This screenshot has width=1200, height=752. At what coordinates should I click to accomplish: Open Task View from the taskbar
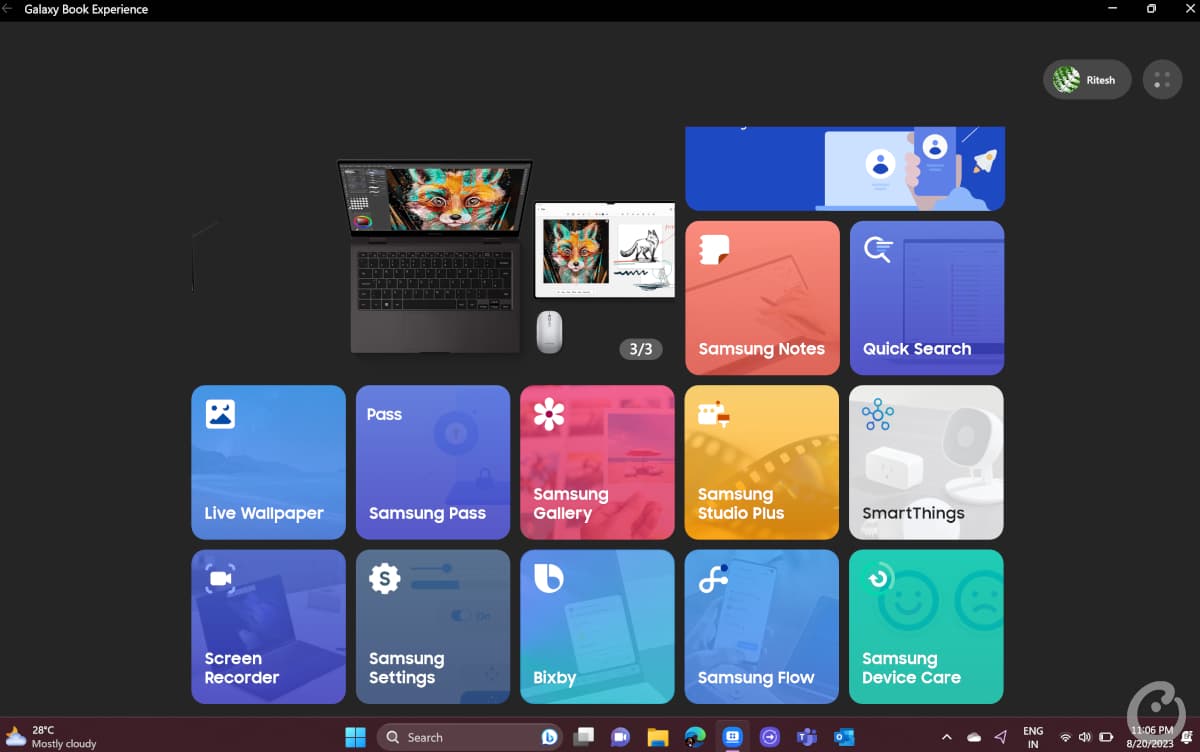(583, 737)
